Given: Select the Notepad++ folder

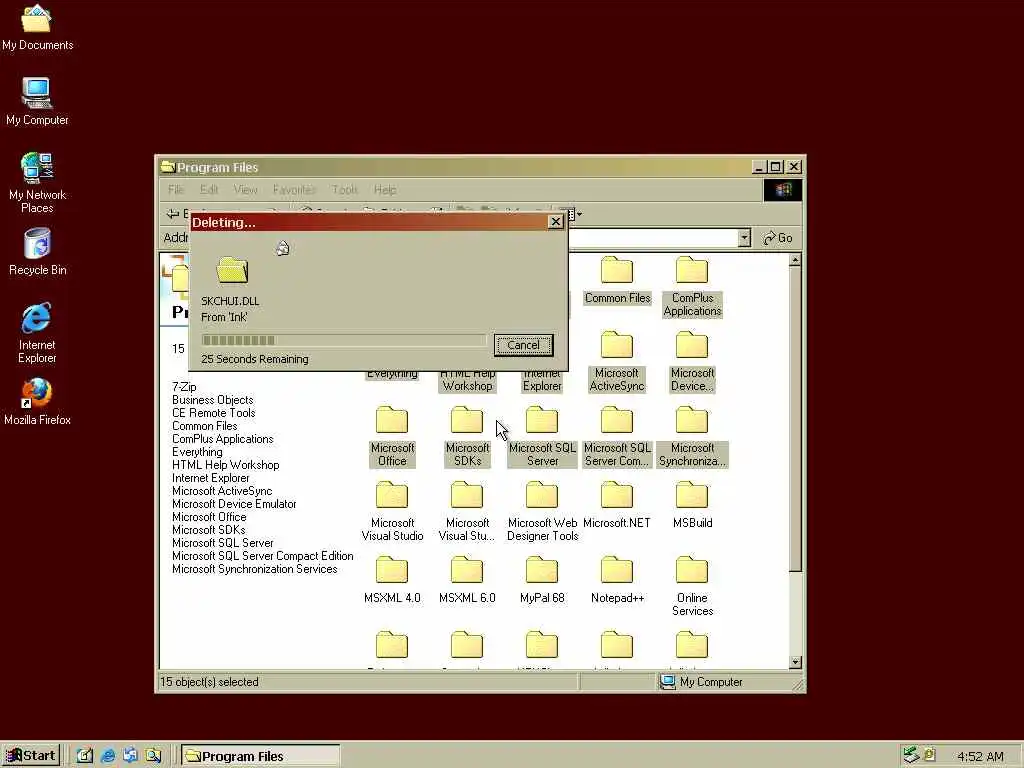Looking at the screenshot, I should (x=617, y=580).
